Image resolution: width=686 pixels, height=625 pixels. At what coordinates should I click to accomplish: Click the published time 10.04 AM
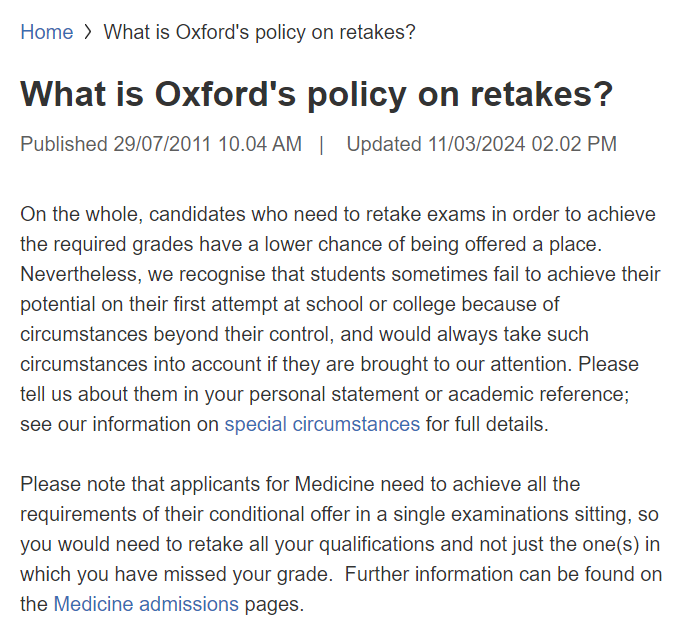260,144
